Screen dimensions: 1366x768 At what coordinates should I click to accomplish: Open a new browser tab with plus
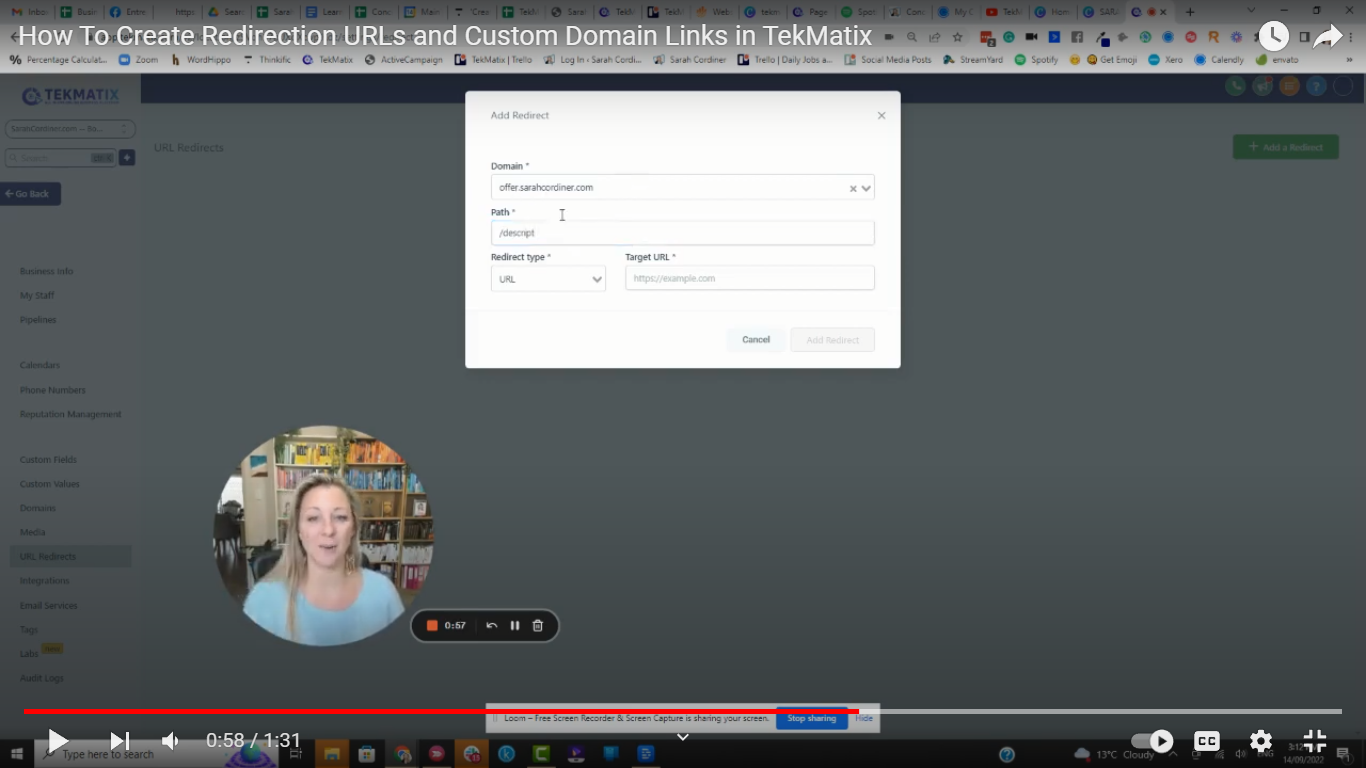1189,12
